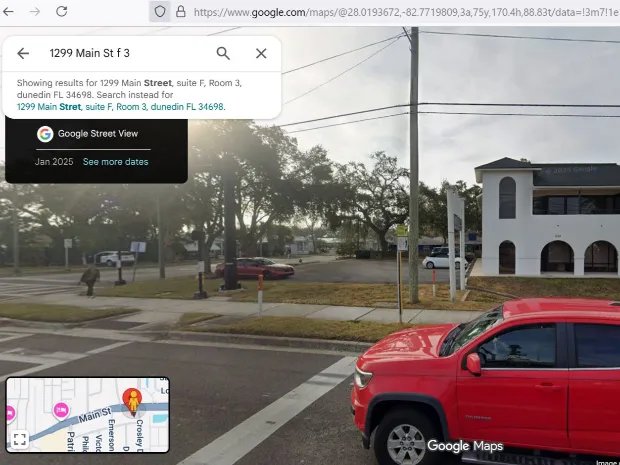Click the Google Street View logo icon
Viewport: 620px width, 465px height.
45,134
